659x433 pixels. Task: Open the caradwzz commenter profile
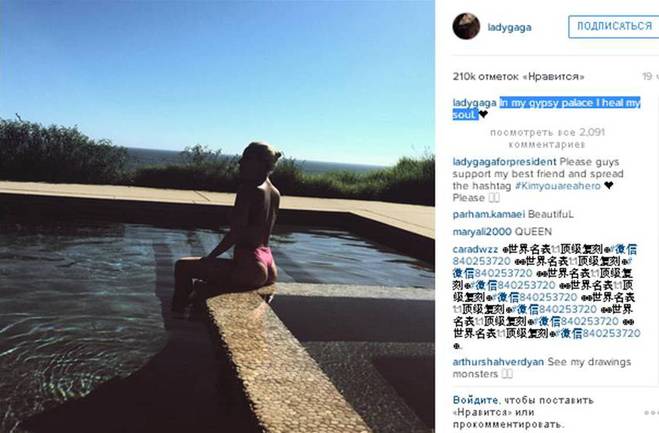[x=475, y=249]
